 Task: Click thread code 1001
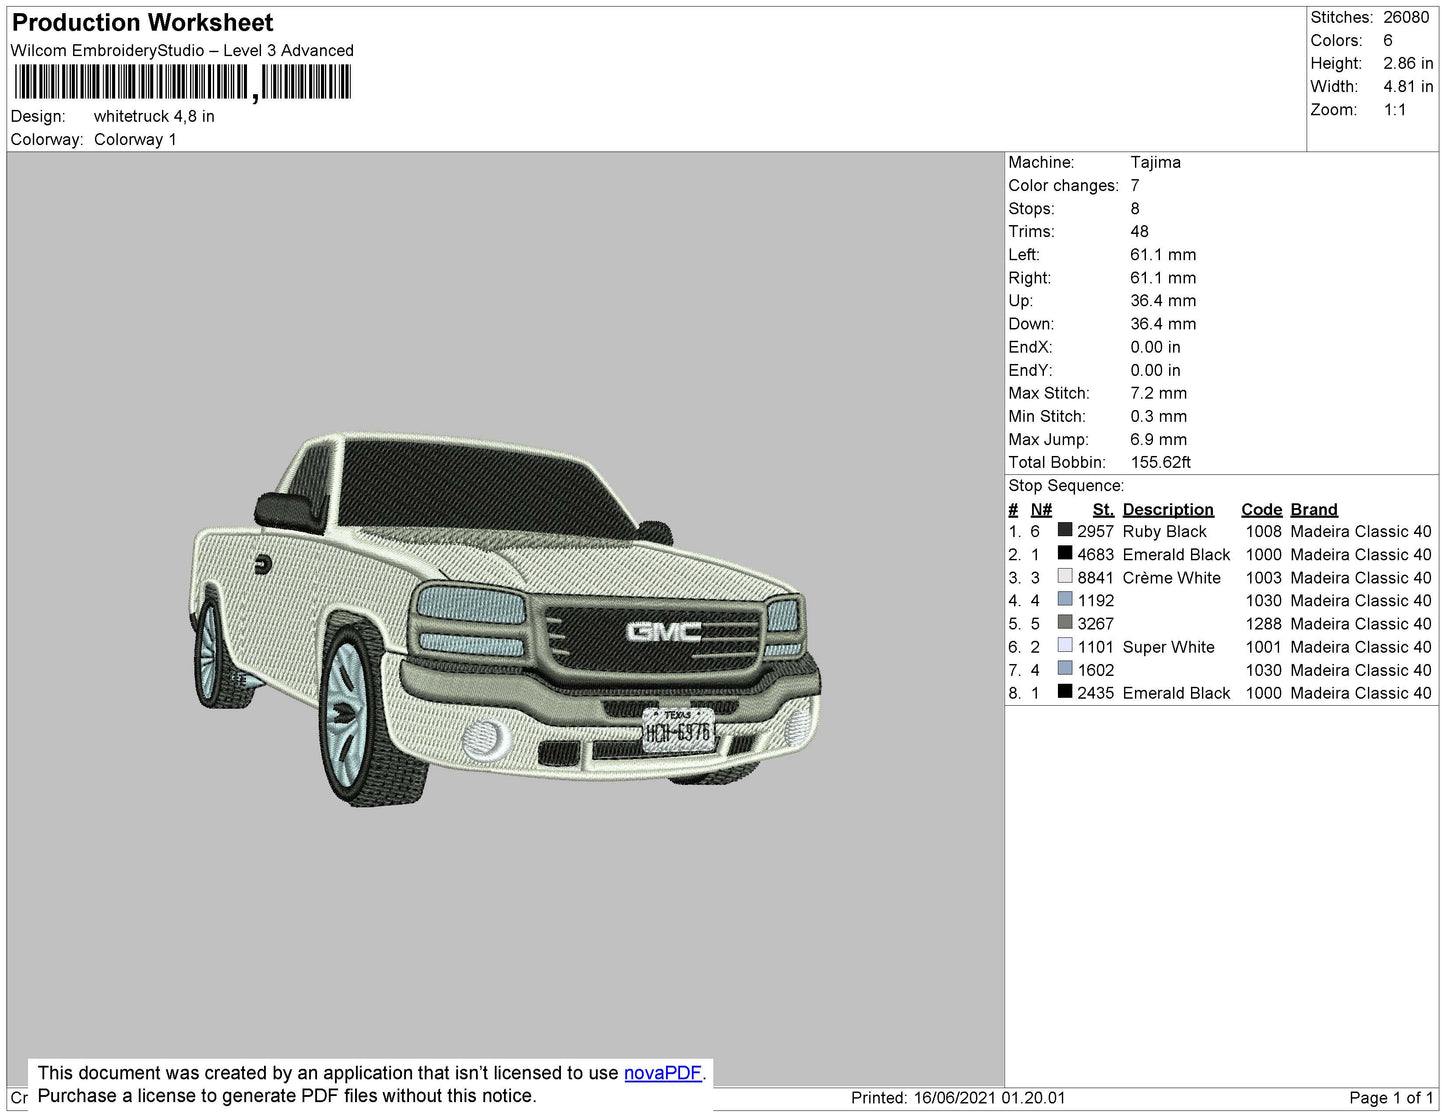[1263, 647]
